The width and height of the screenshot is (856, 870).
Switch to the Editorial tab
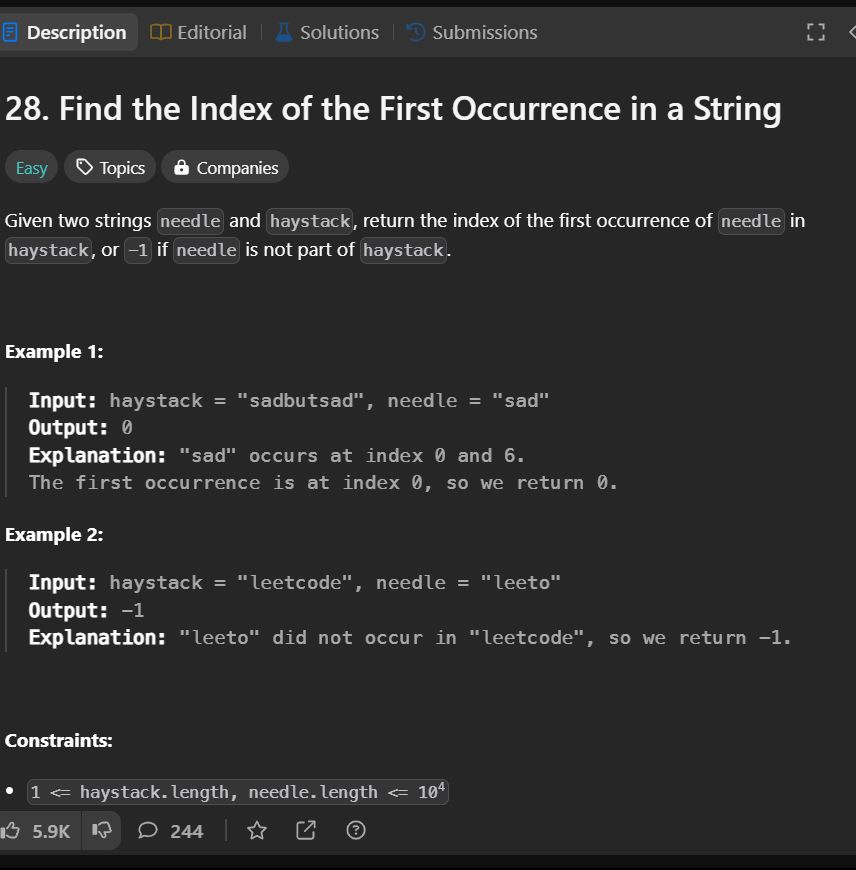click(198, 32)
